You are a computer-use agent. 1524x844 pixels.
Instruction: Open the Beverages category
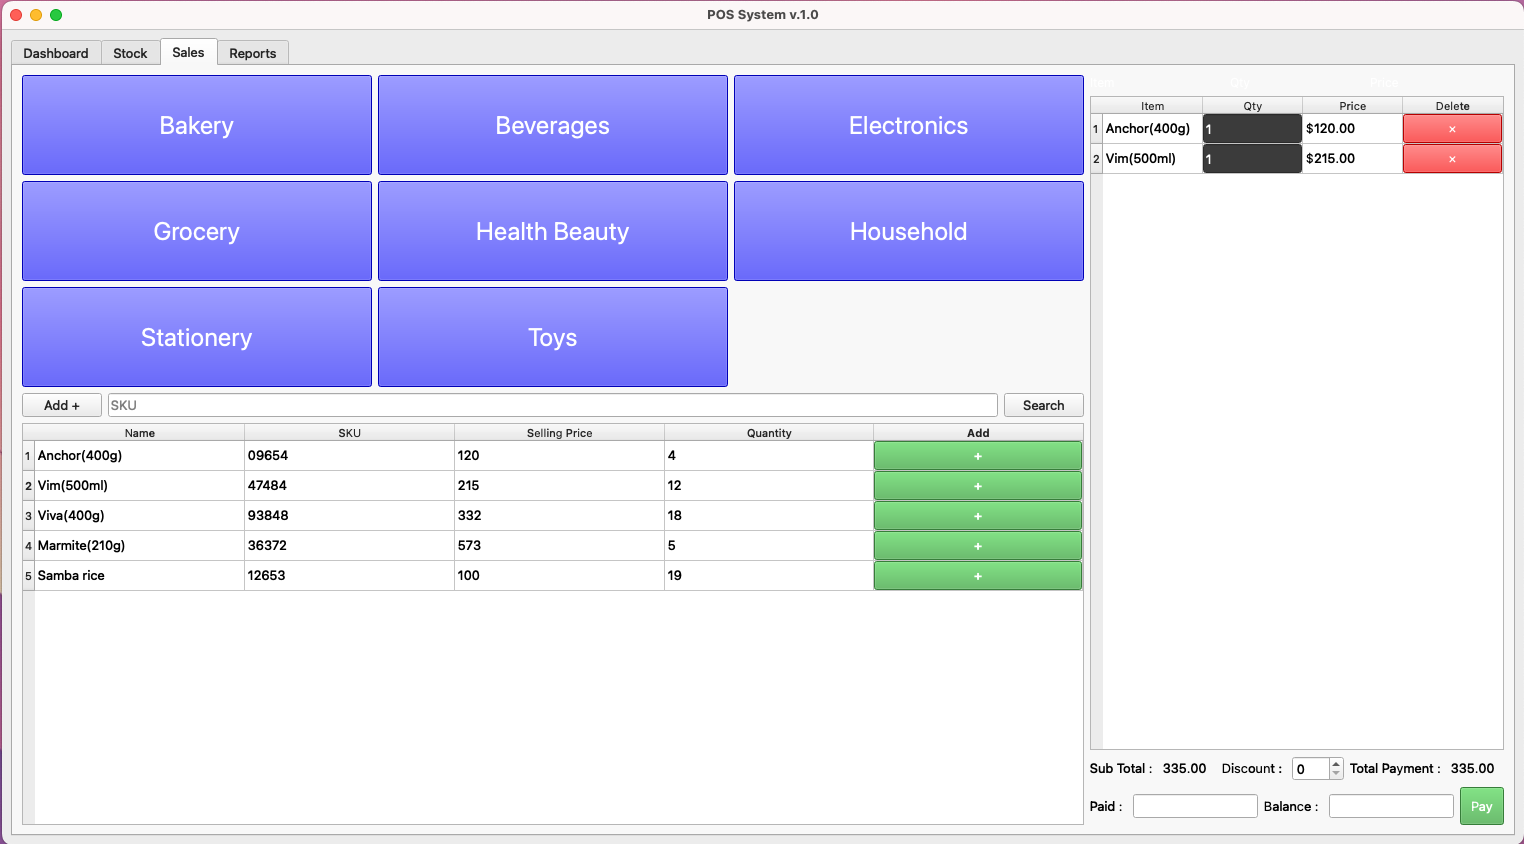553,125
